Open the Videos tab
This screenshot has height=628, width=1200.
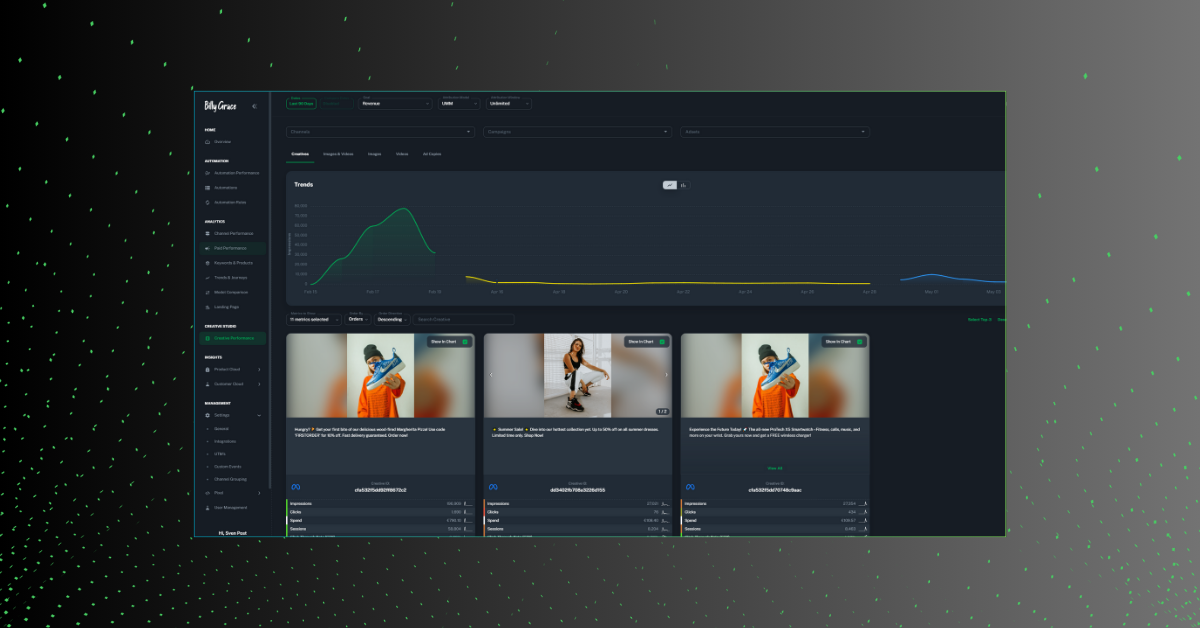(x=401, y=154)
